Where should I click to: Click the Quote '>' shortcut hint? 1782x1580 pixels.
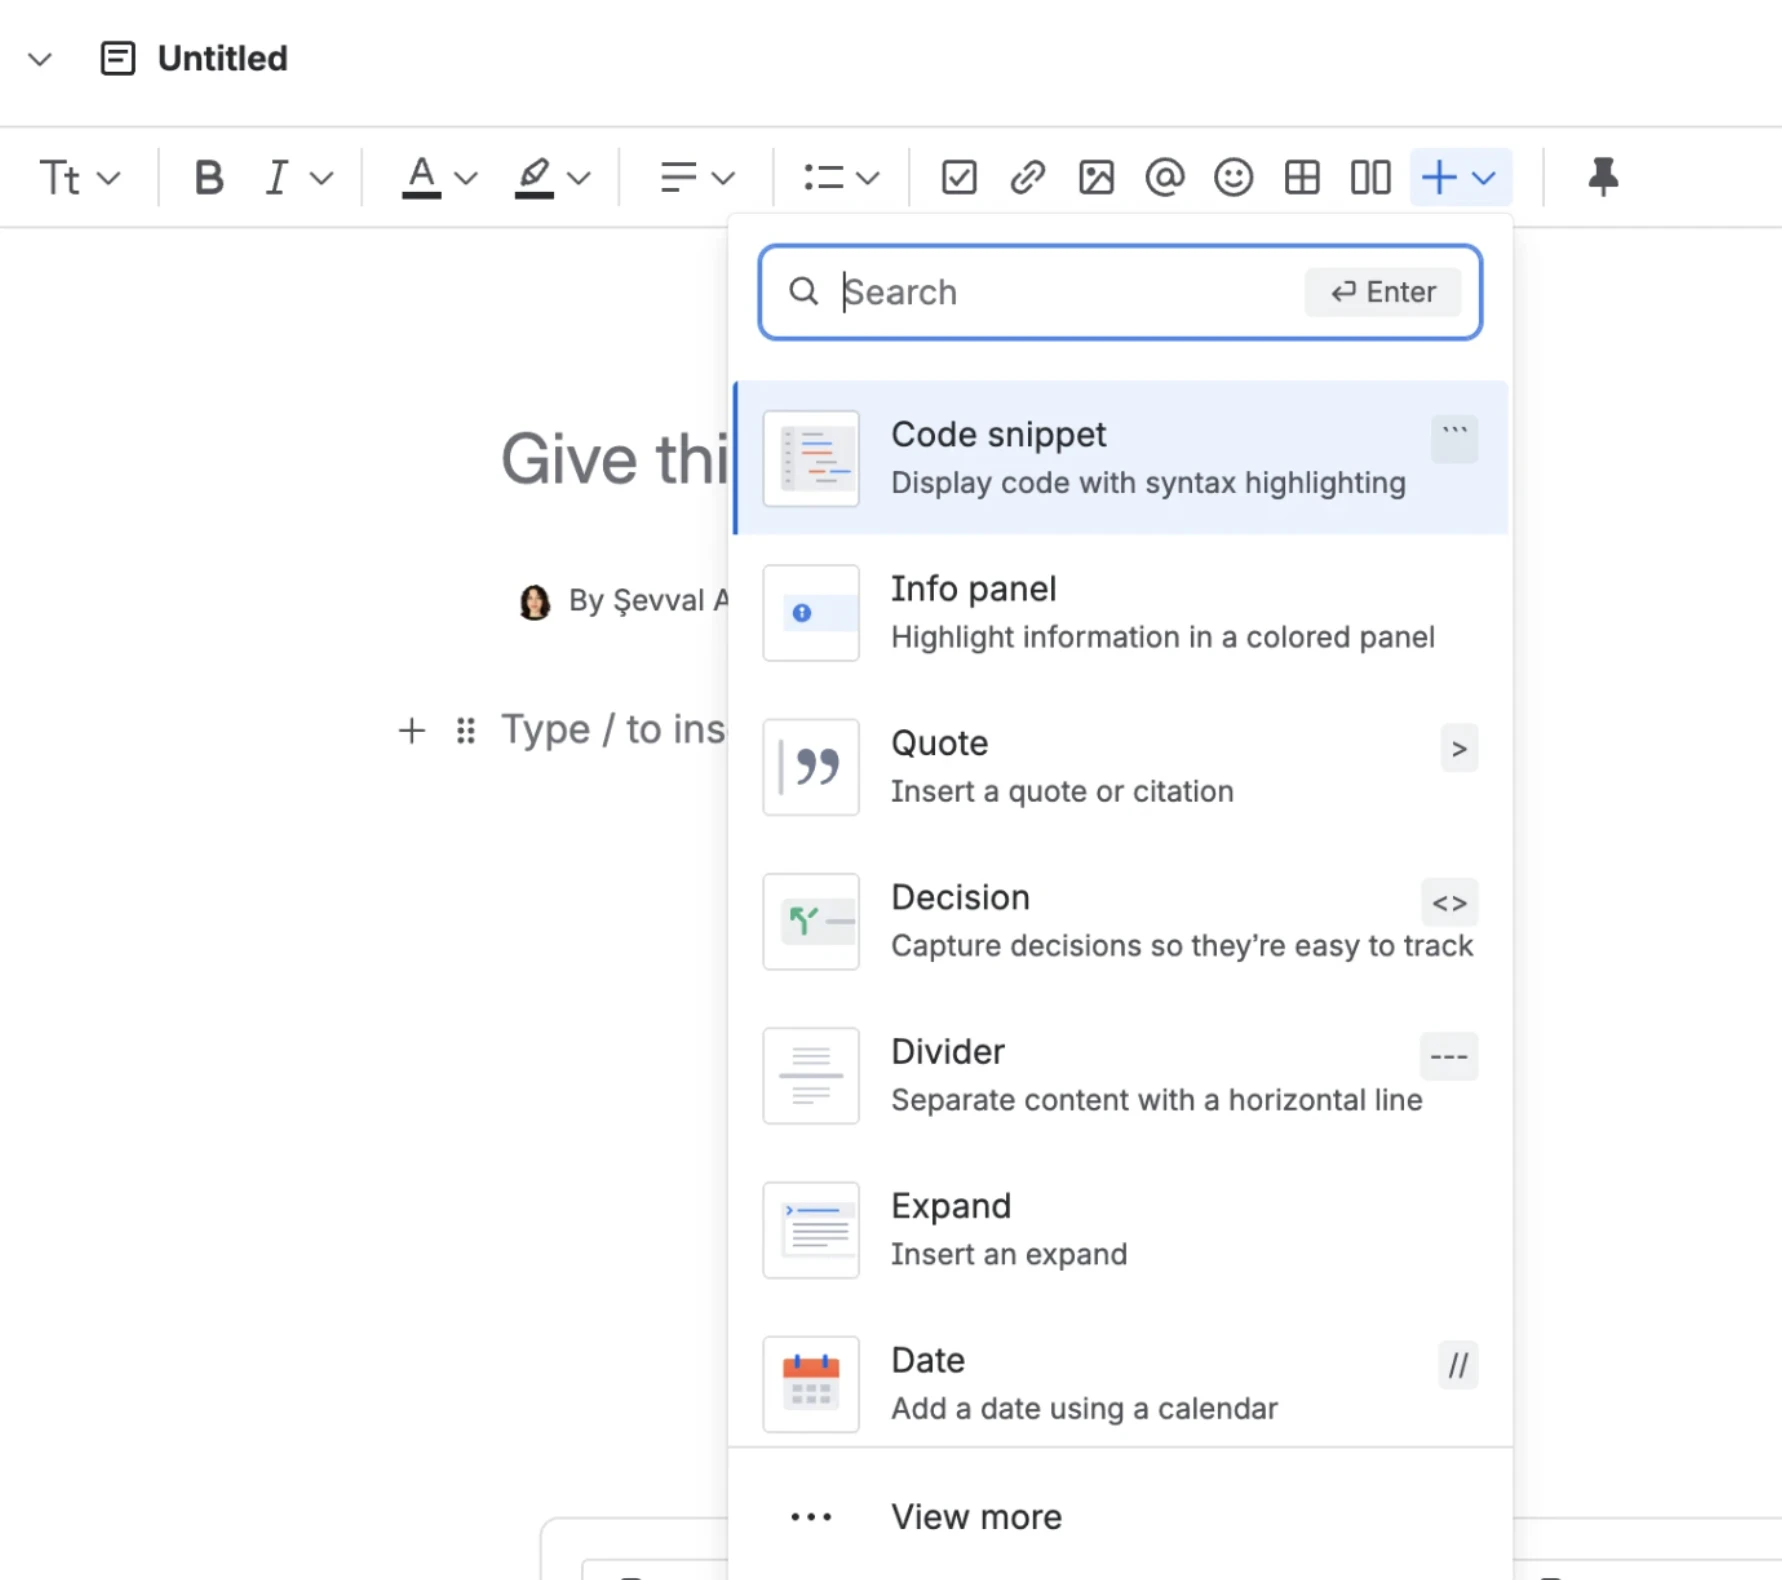click(1459, 748)
